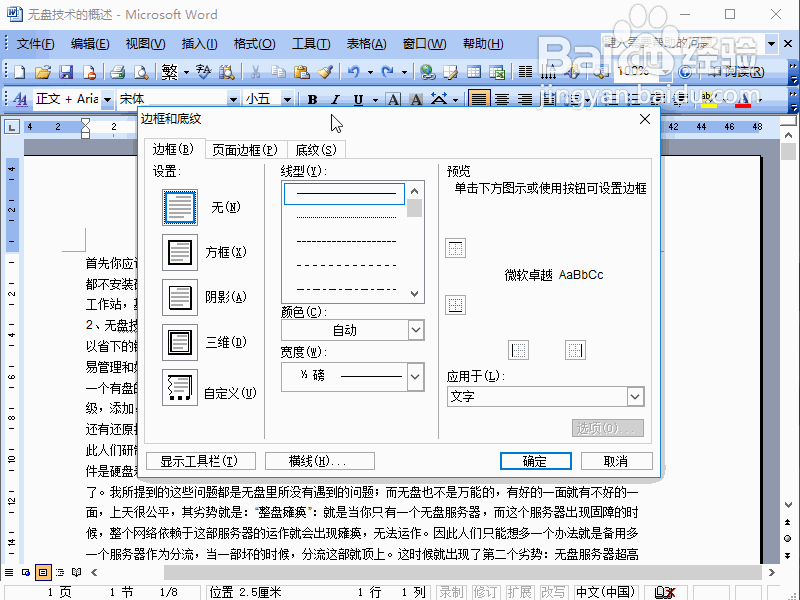Switch to print layout view icon
The image size is (800, 600).
coord(43,572)
